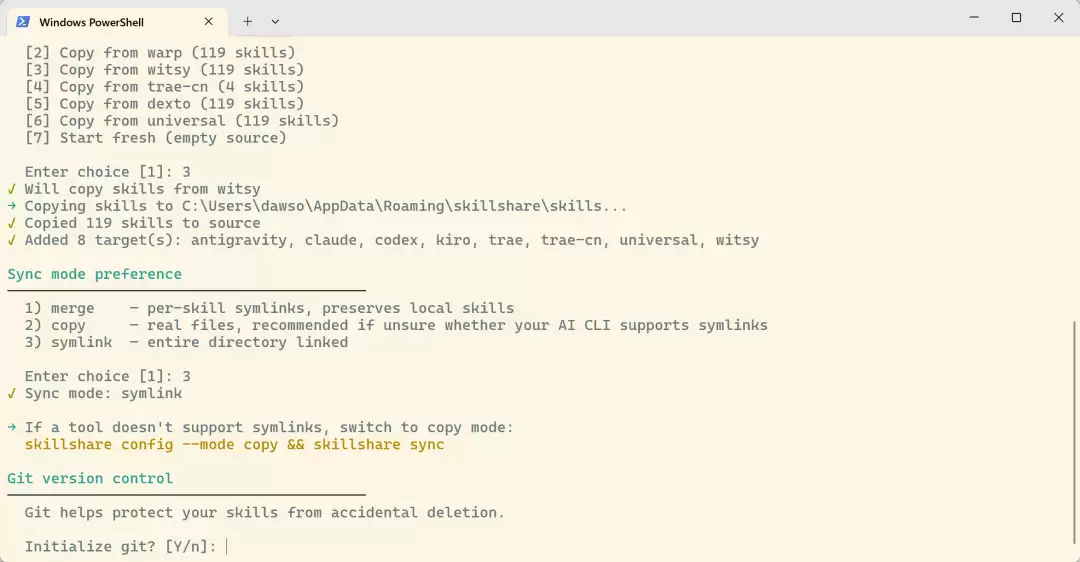Click the '2) copy' real files line

coord(396,325)
